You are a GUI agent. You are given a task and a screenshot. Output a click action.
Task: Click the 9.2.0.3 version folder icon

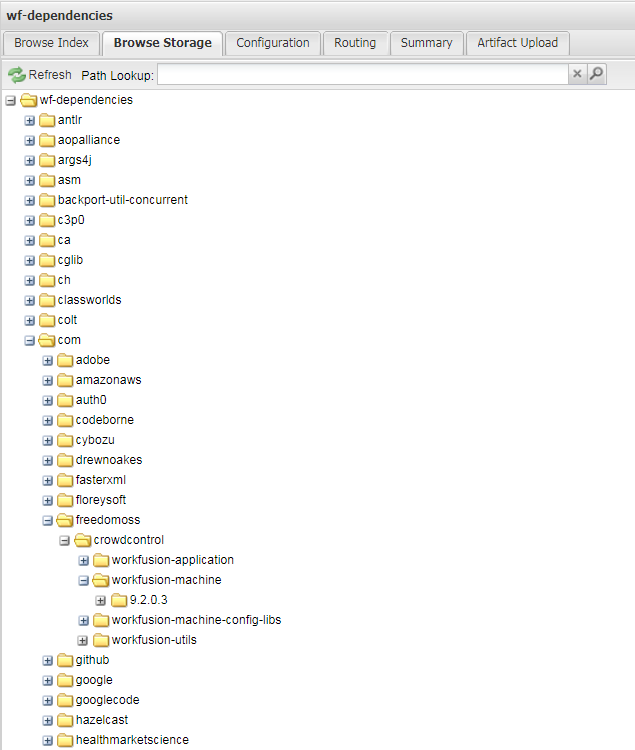tap(119, 600)
